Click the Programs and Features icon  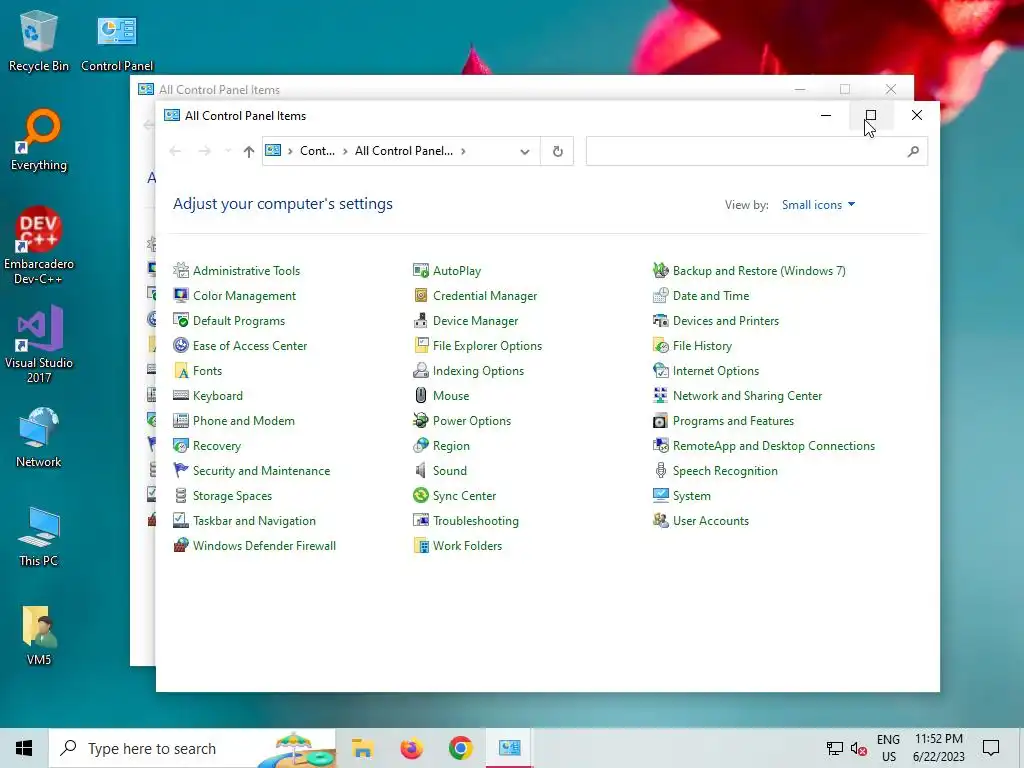click(x=661, y=421)
